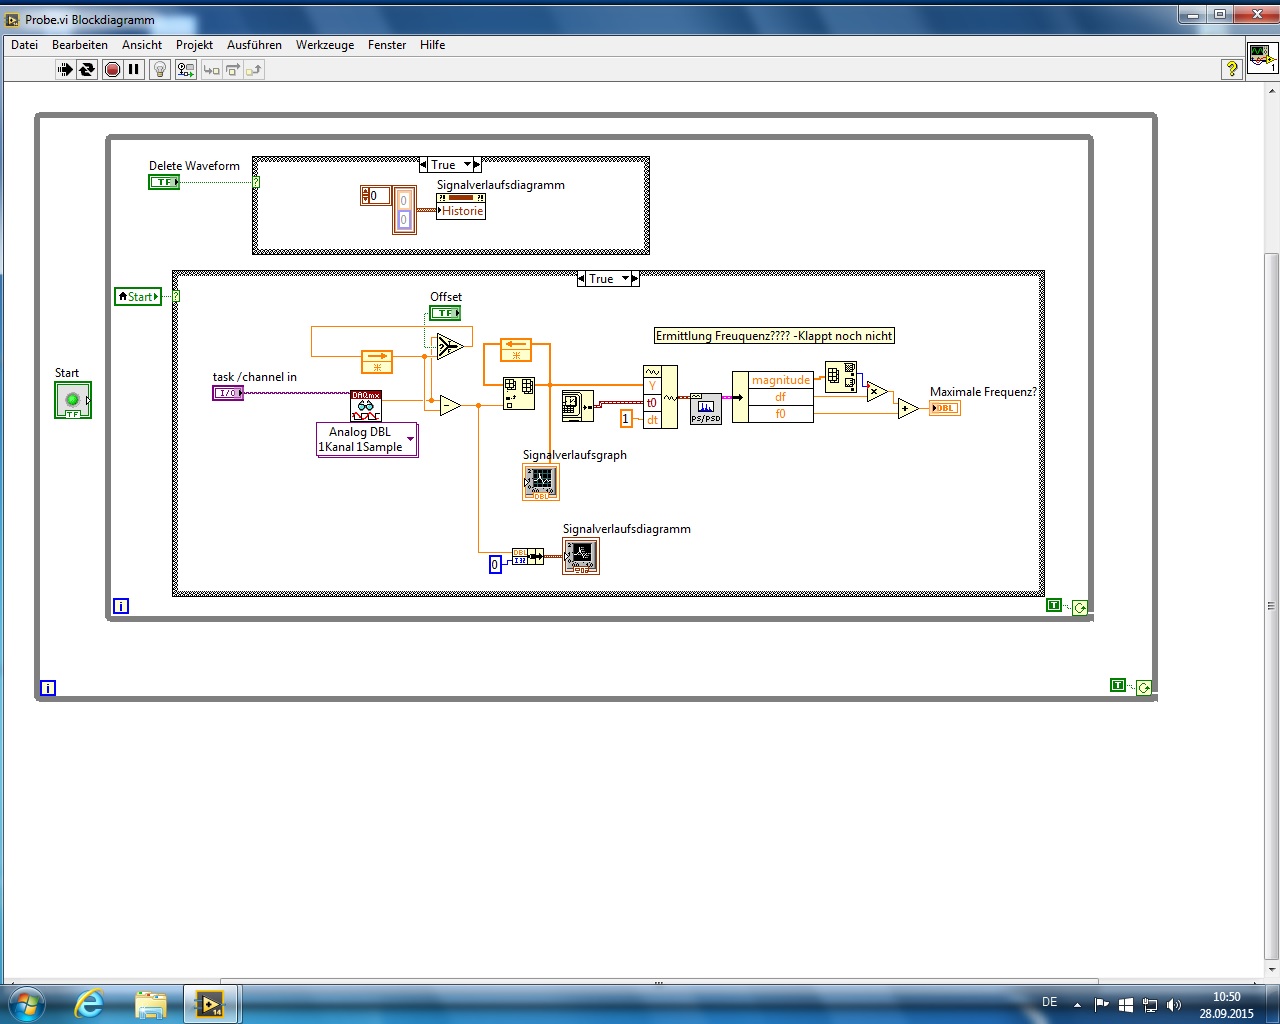Open Context Help question mark icon
The height and width of the screenshot is (1024, 1280).
point(1232,68)
